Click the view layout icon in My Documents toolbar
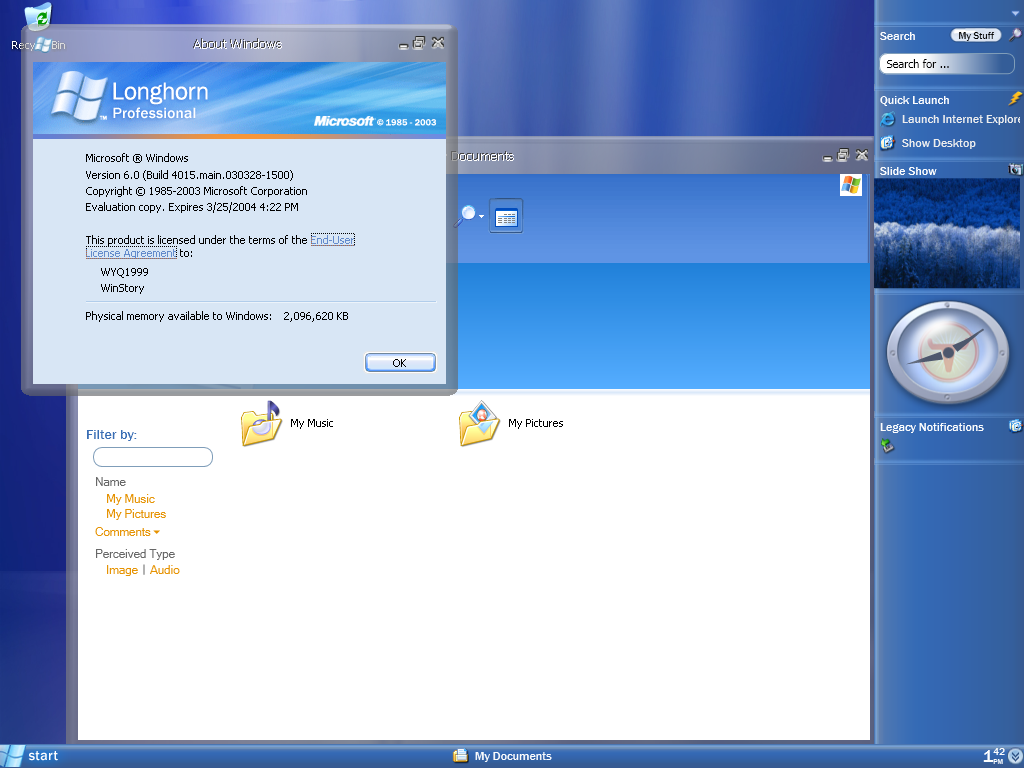1024x768 pixels. 506,216
